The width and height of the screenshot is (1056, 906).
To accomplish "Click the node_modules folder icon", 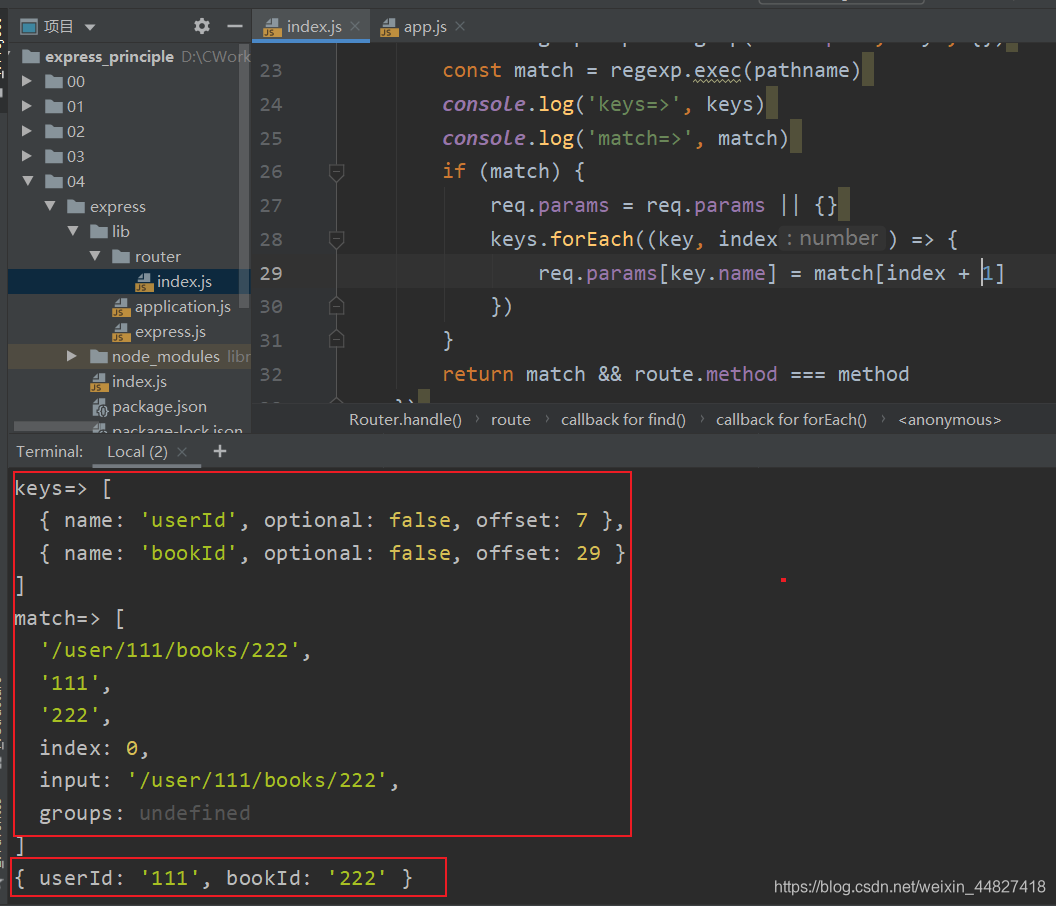I will (99, 356).
